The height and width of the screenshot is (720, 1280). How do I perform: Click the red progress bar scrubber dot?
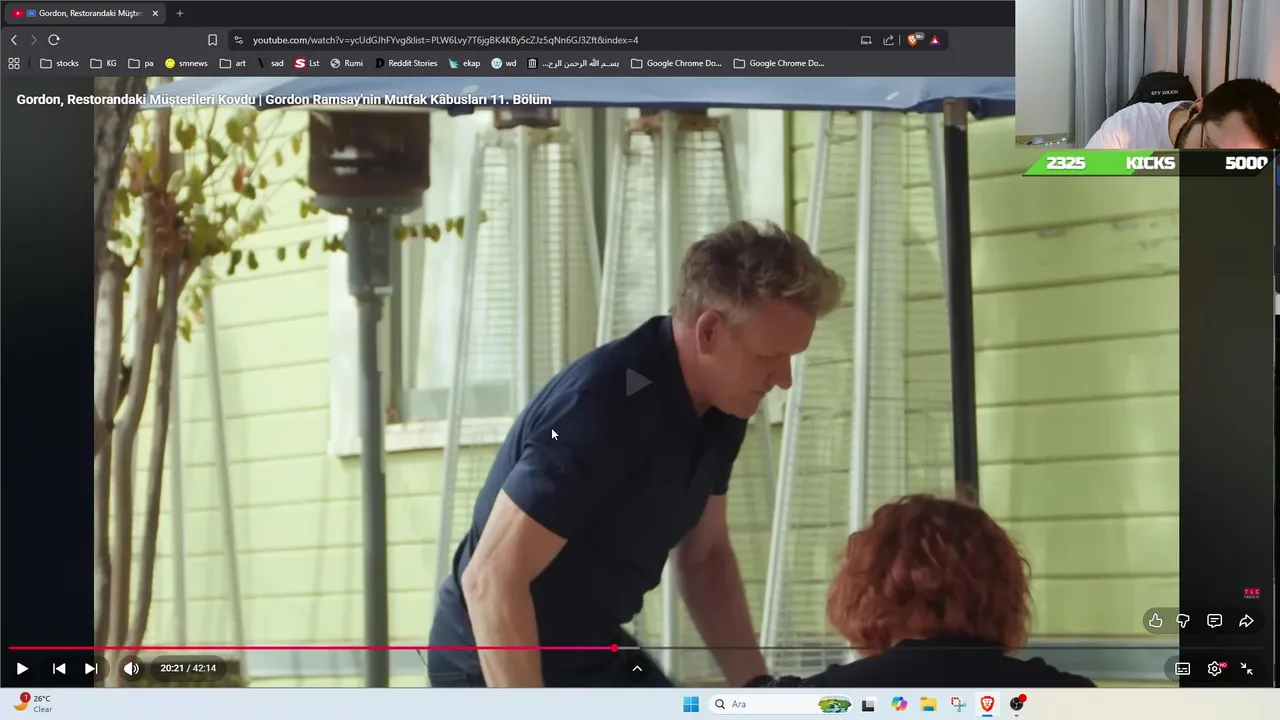click(x=614, y=648)
